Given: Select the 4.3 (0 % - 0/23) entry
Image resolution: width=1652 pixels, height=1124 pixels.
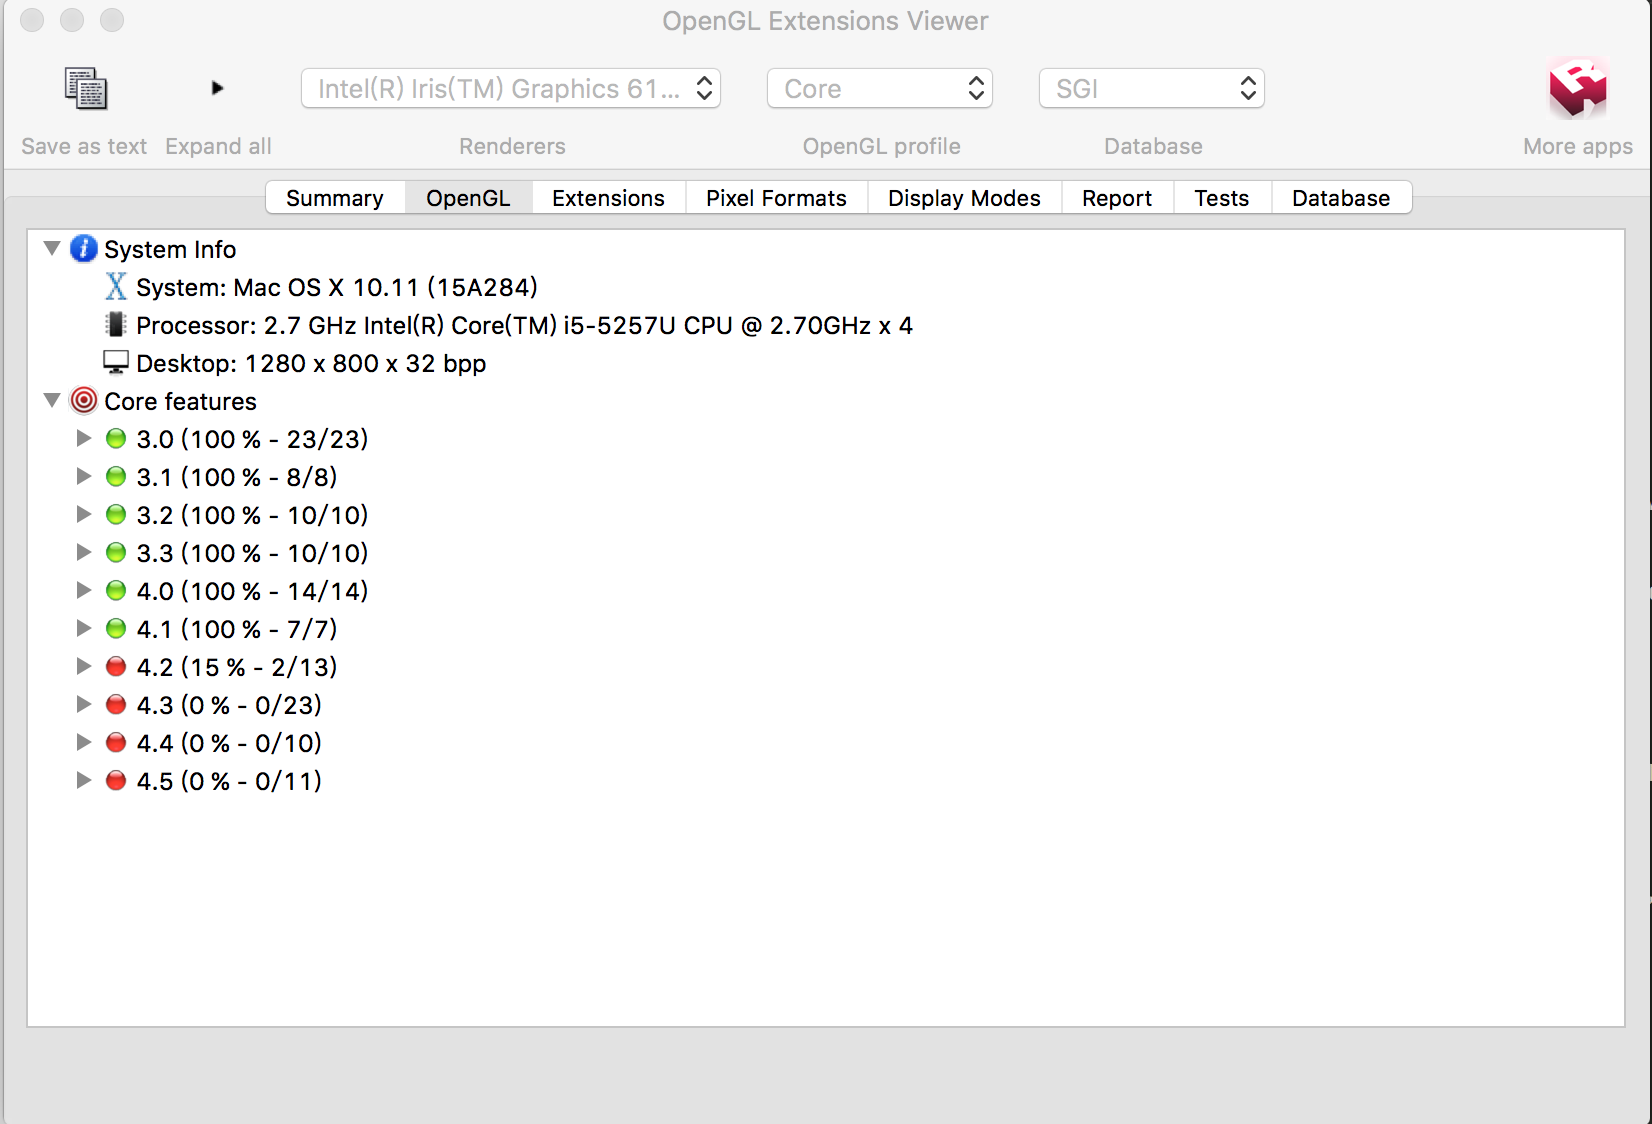Looking at the screenshot, I should [229, 705].
